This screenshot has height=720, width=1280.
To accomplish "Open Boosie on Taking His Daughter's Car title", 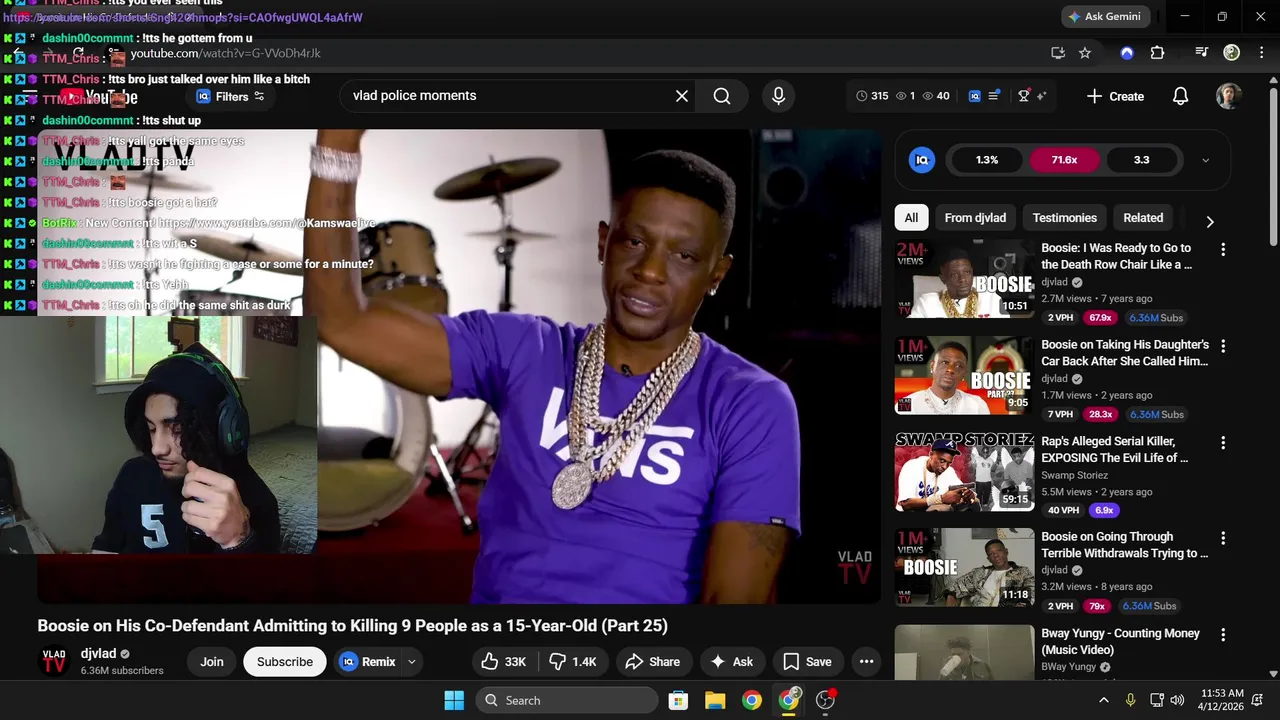I will pos(1125,353).
